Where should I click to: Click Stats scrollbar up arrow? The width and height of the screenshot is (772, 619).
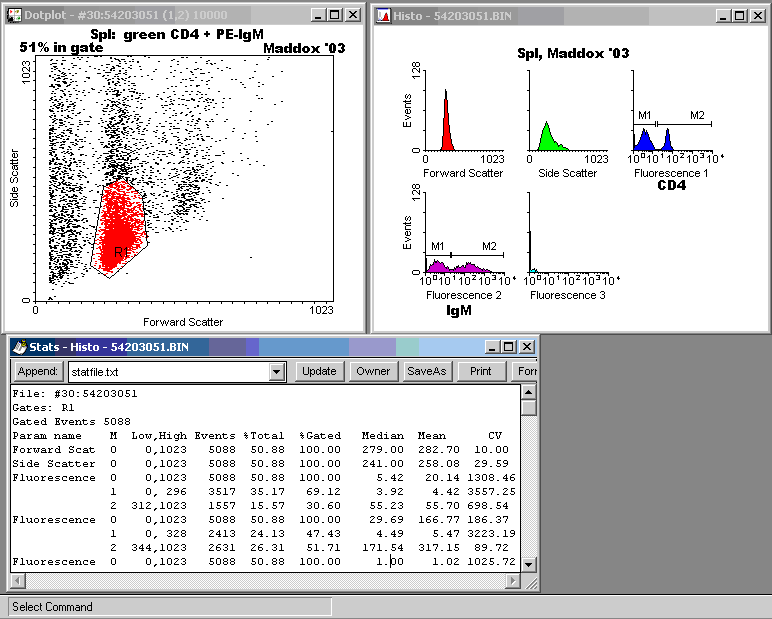point(529,392)
